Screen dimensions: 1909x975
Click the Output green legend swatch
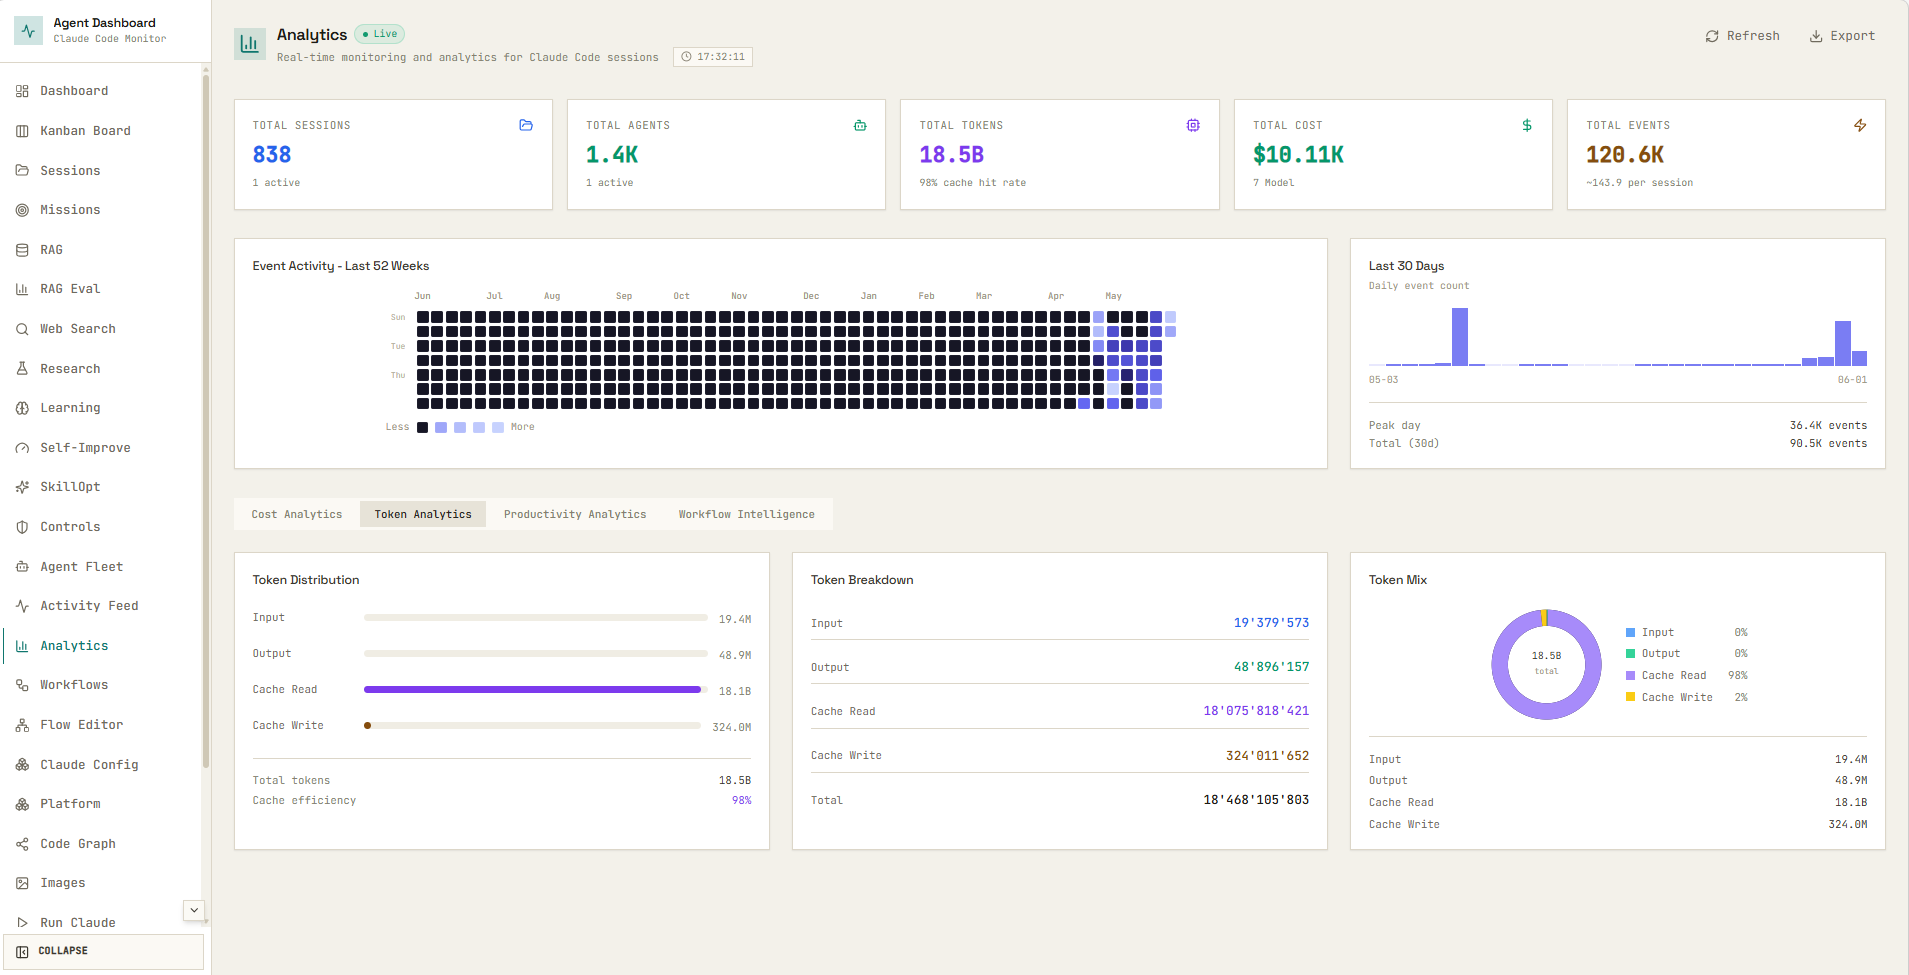click(1631, 653)
